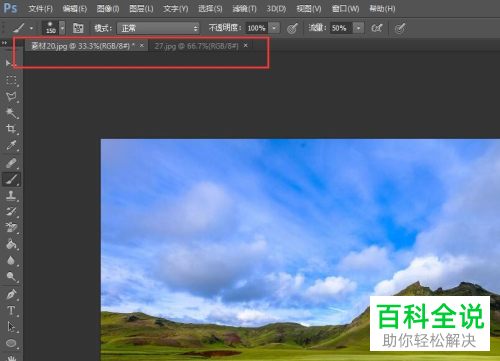Select the Paint Bucket tool
This screenshot has width=500, height=361.
click(x=11, y=244)
